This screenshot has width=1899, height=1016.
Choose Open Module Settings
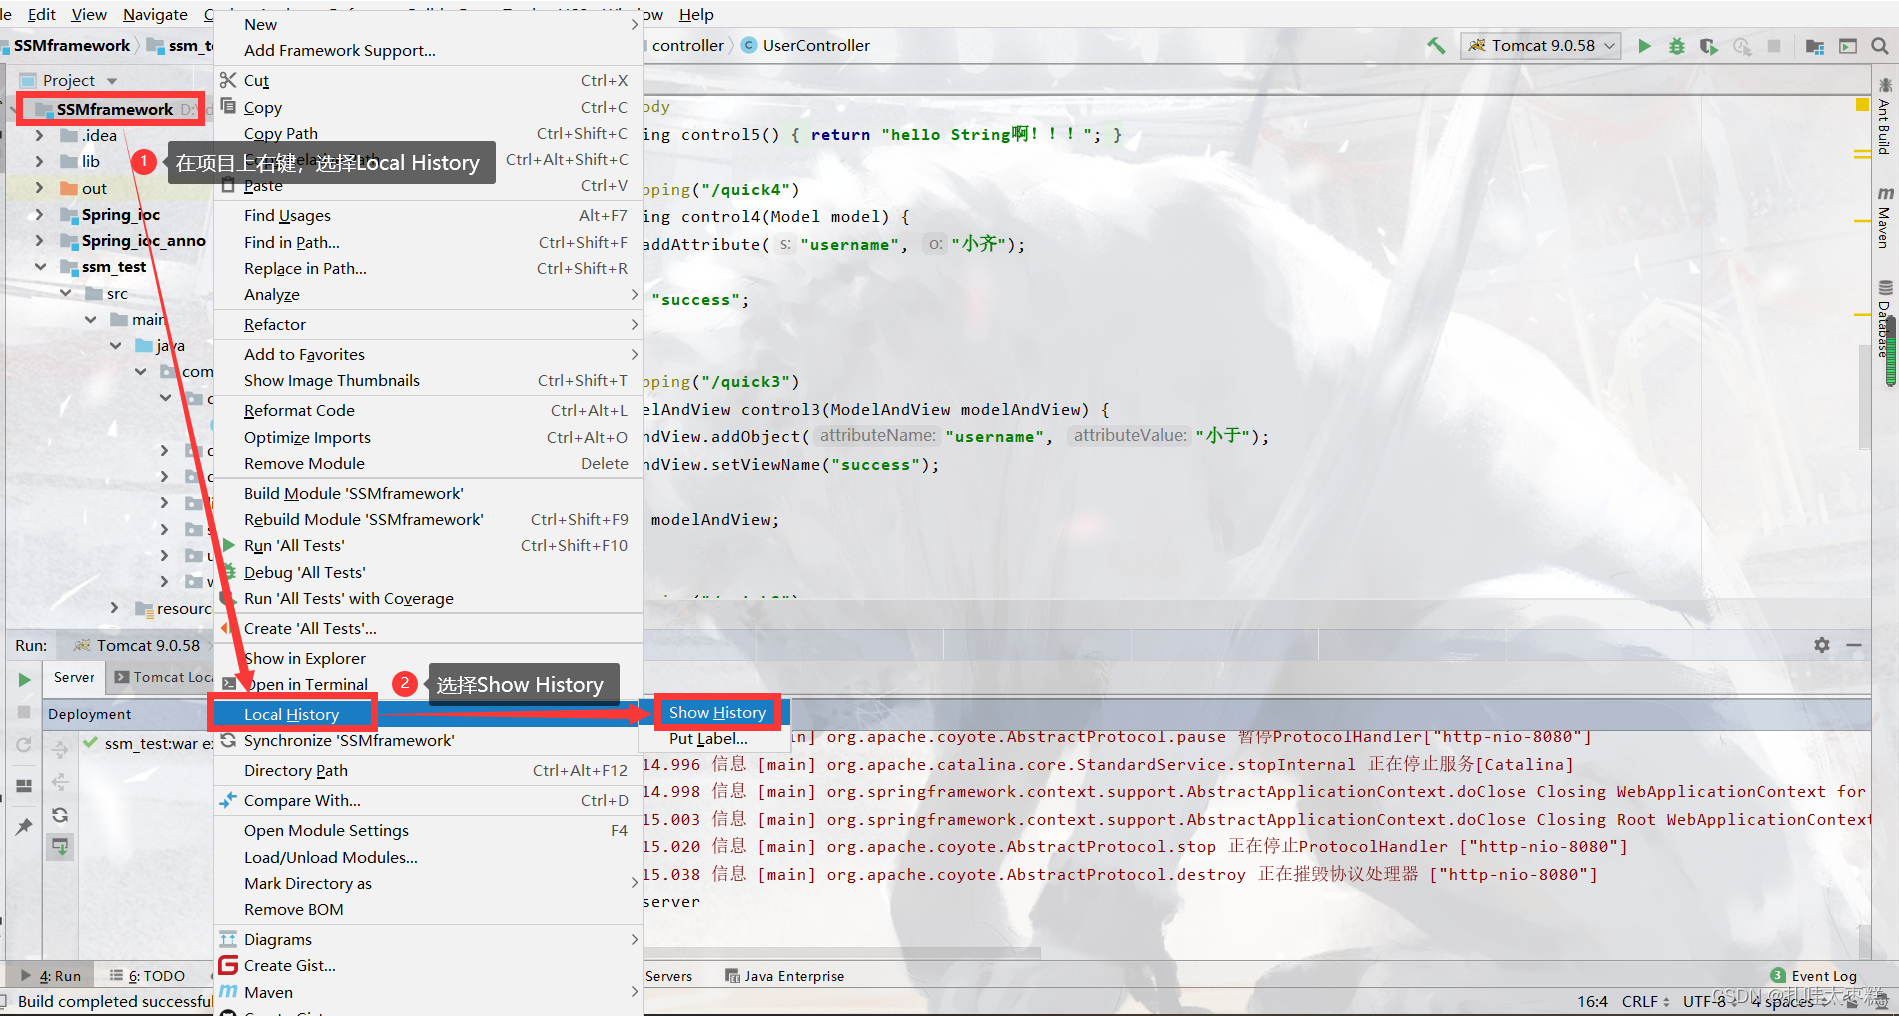[x=428, y=830]
